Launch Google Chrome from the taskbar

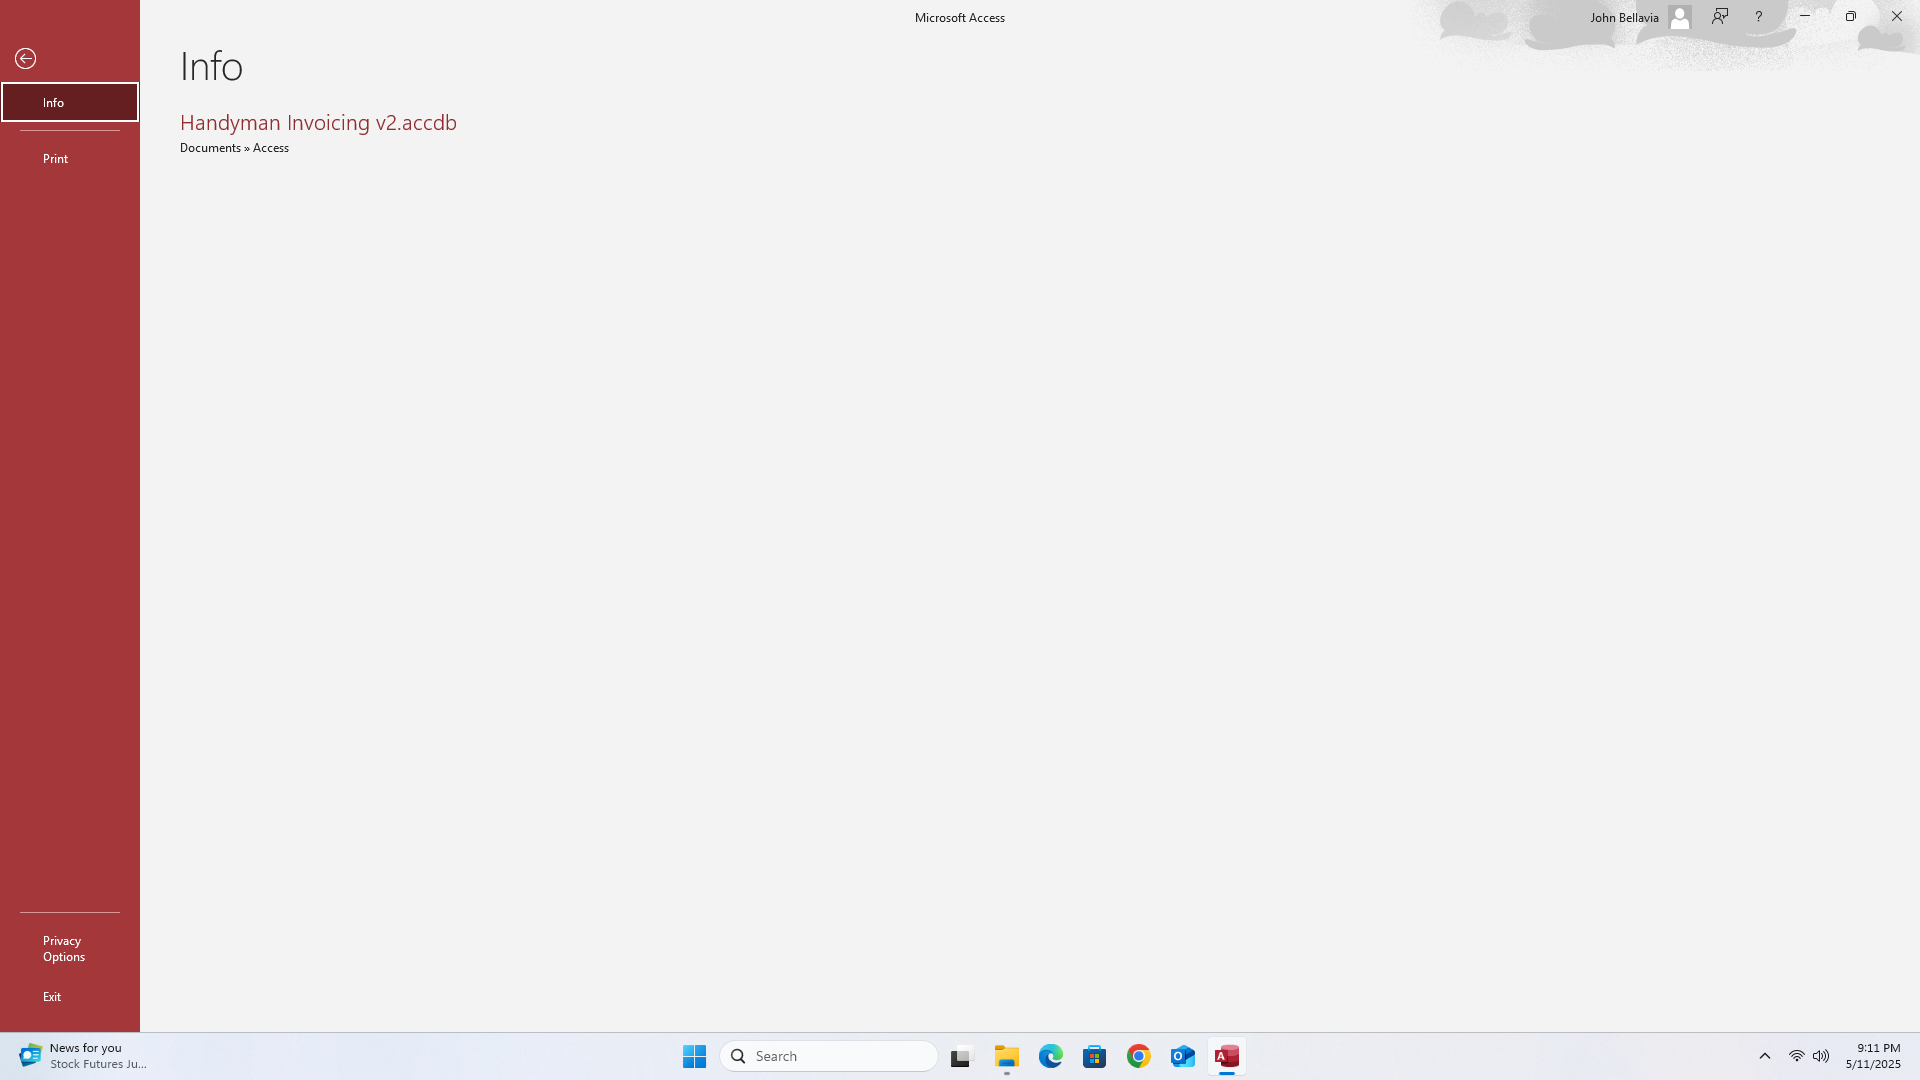point(1139,1056)
